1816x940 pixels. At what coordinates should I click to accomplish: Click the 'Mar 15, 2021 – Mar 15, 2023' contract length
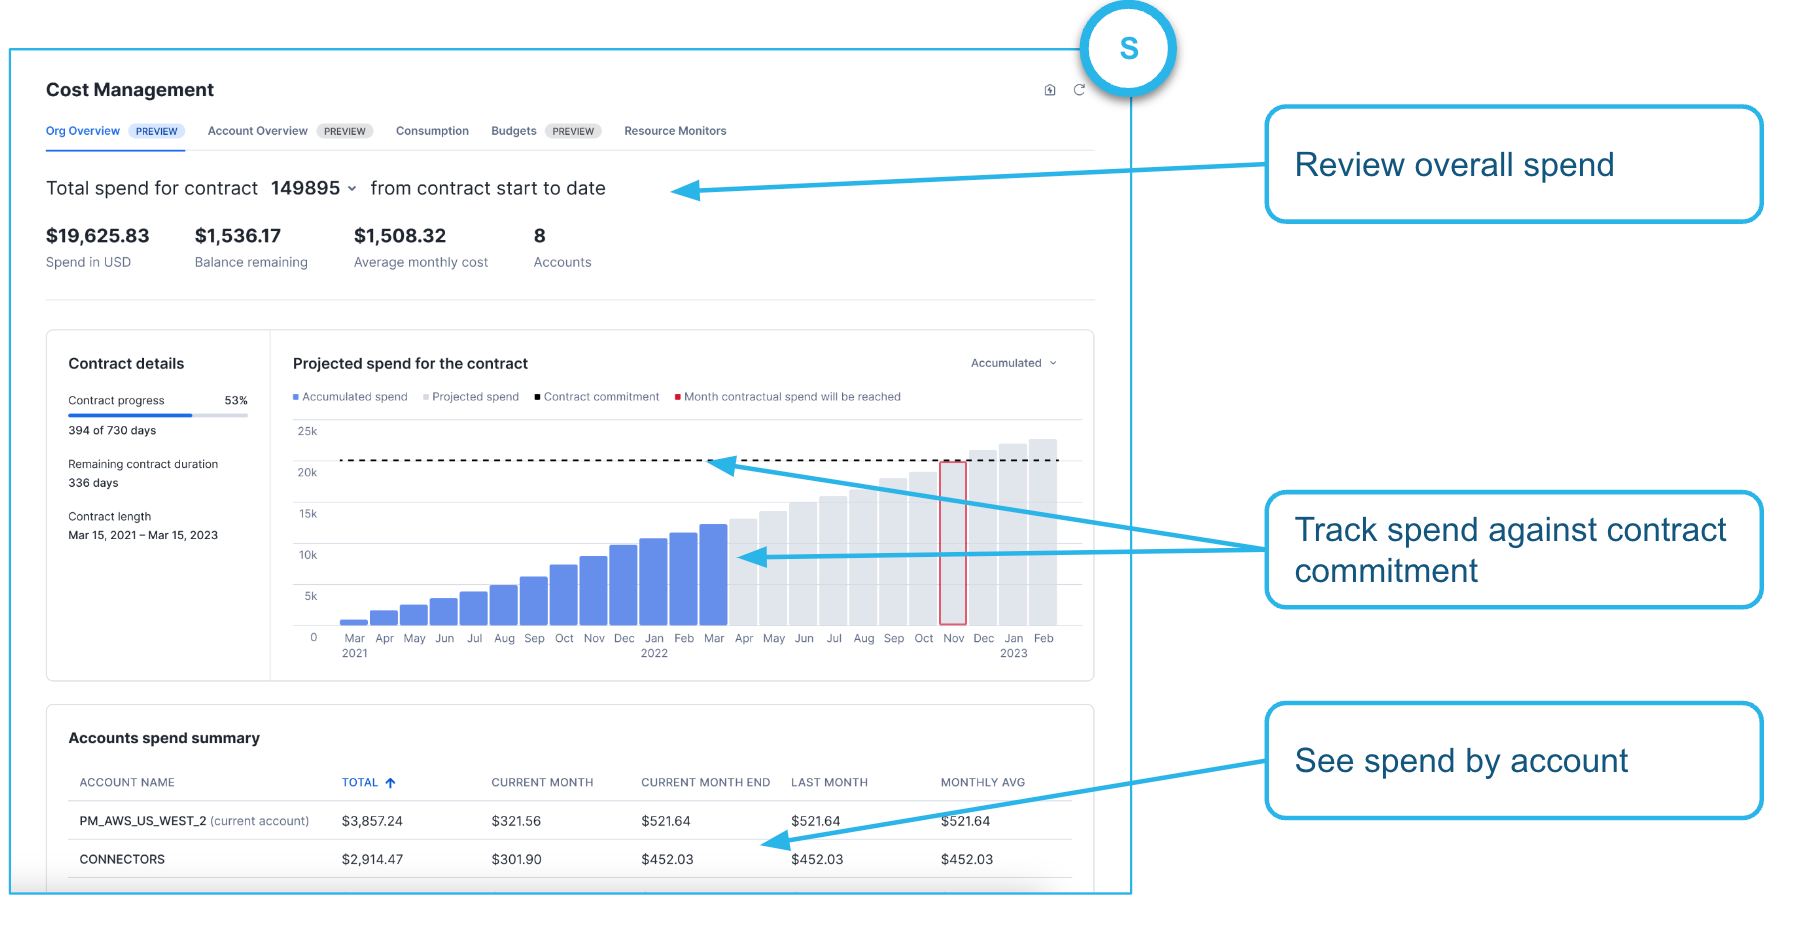point(143,535)
